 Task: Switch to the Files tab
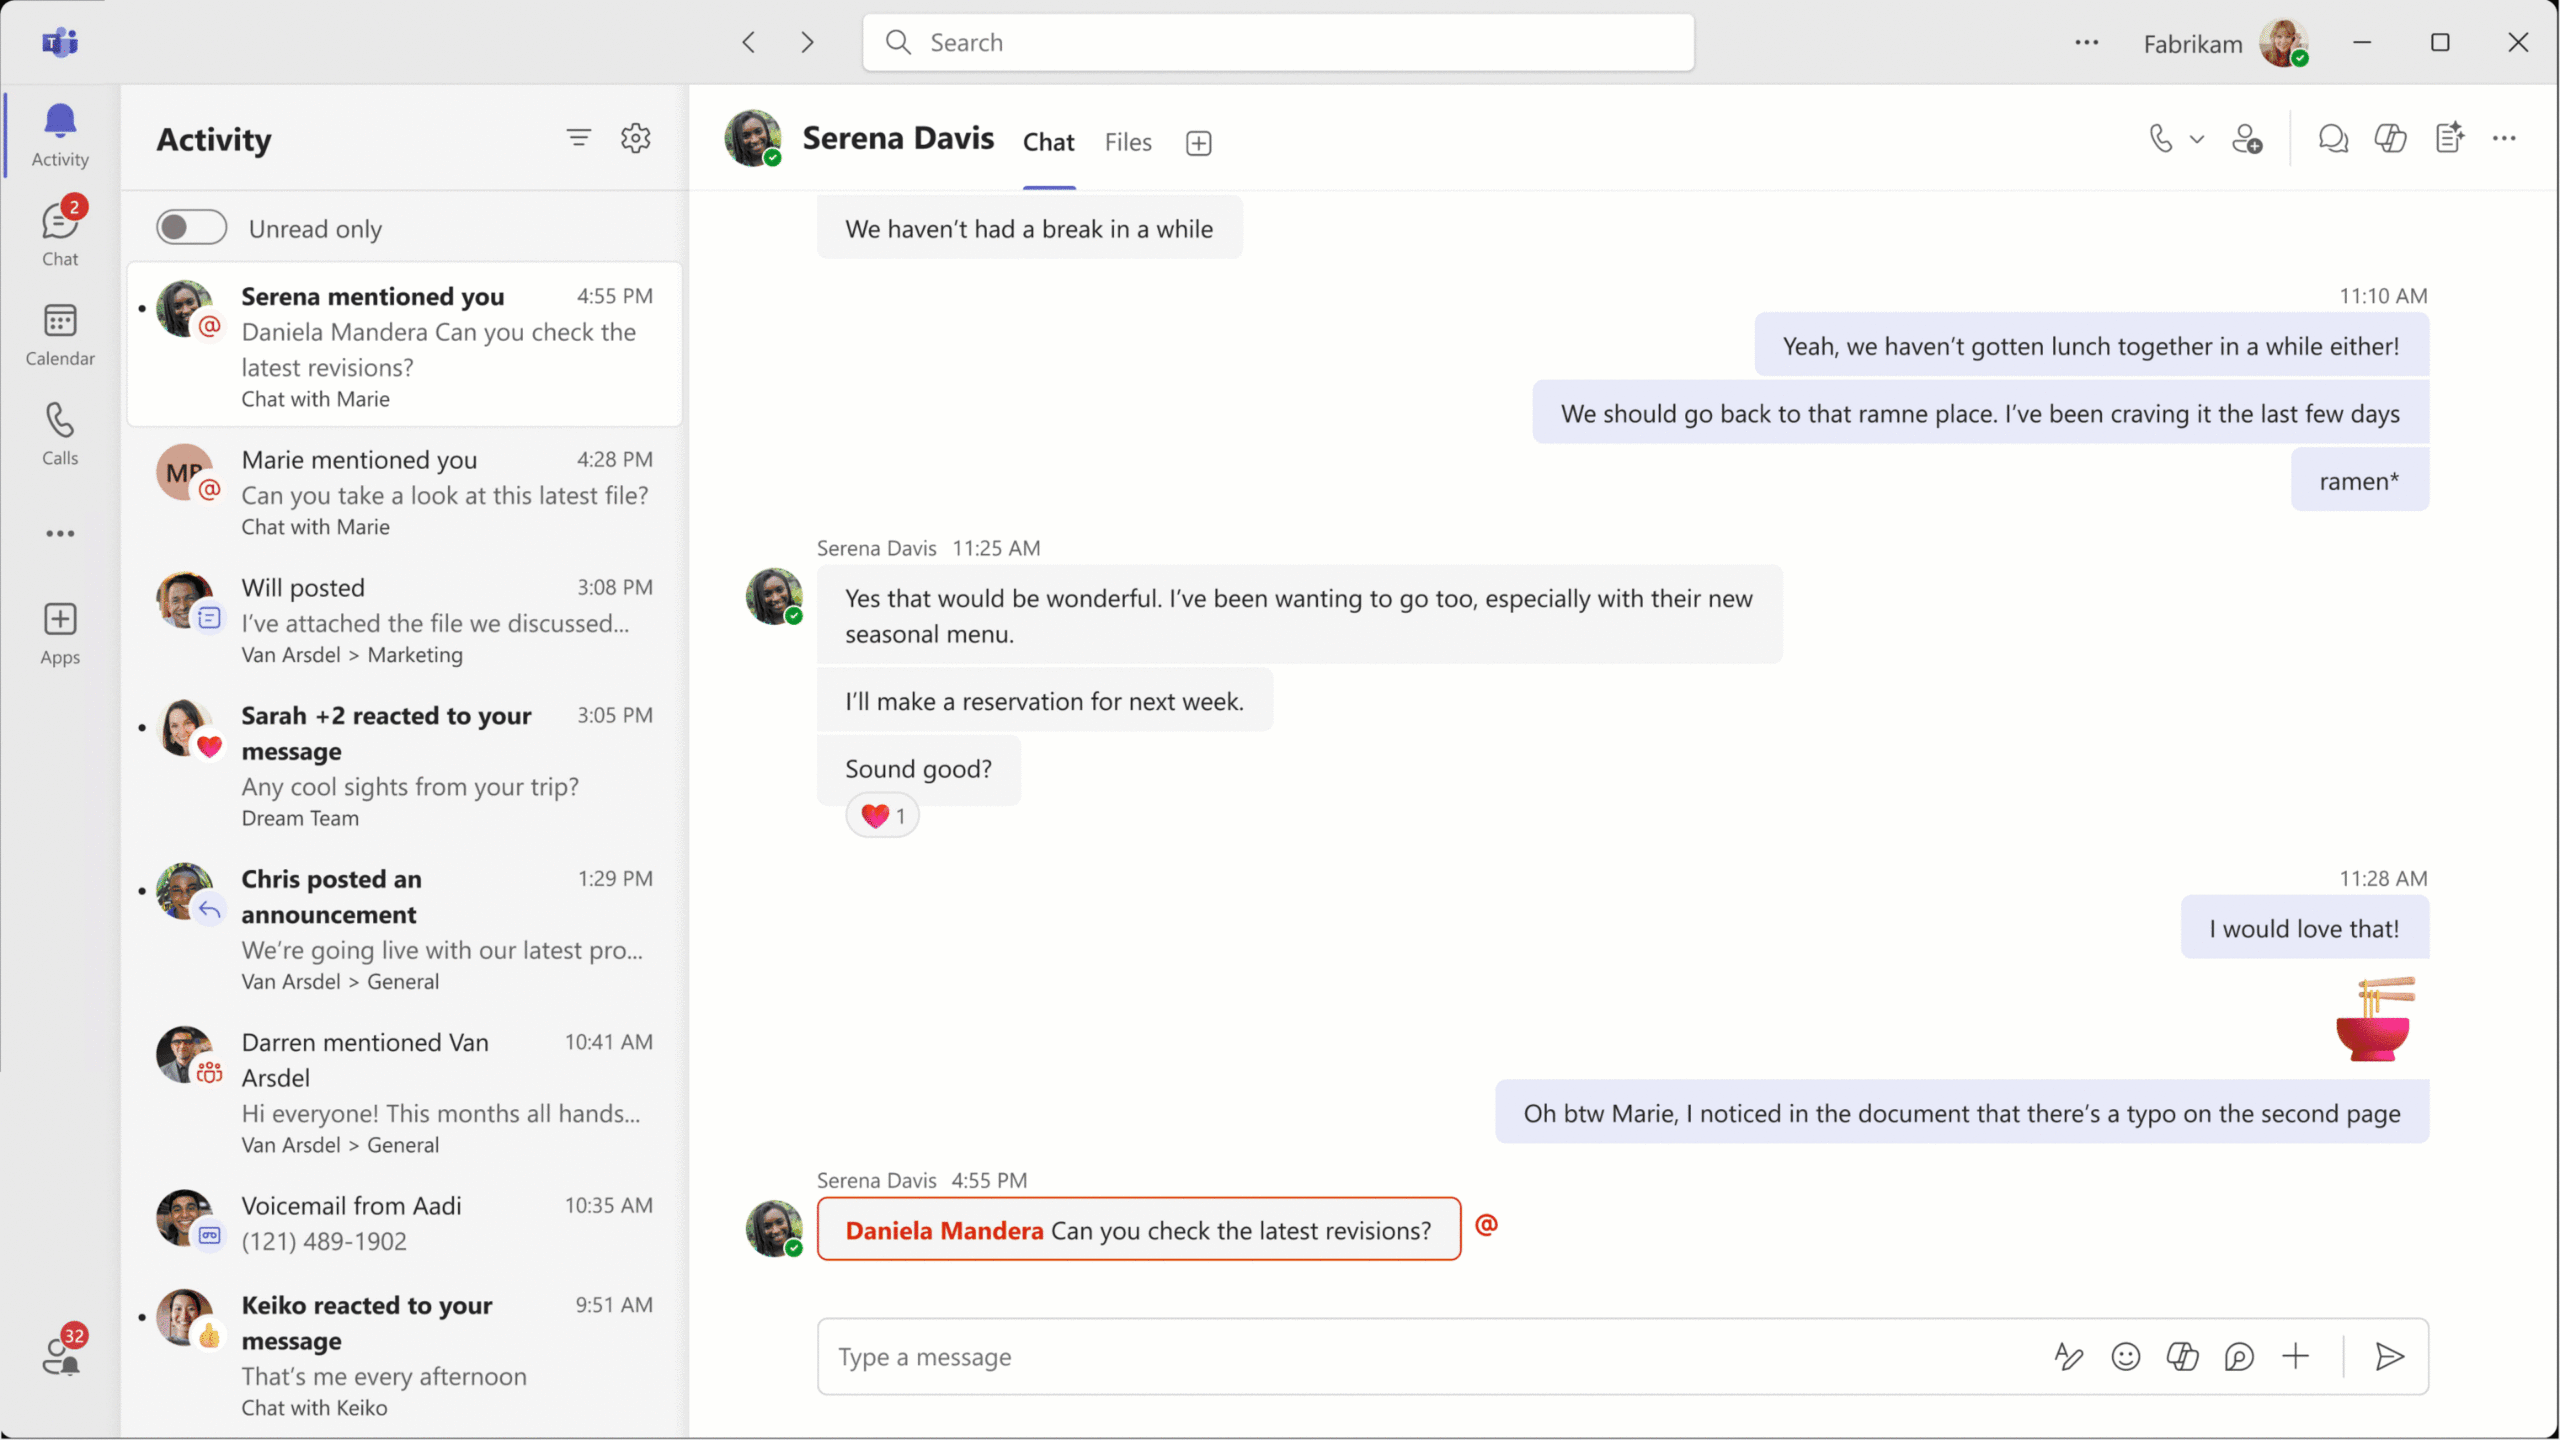pos(1128,142)
